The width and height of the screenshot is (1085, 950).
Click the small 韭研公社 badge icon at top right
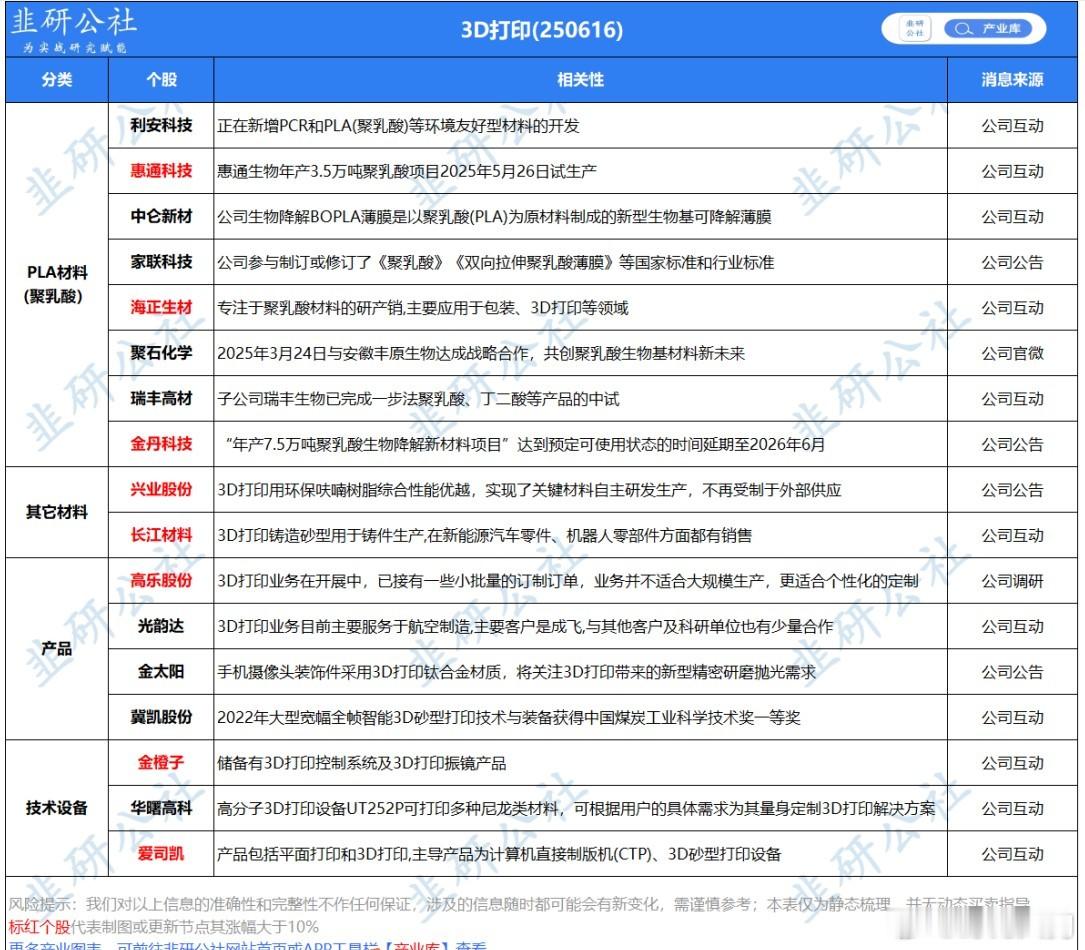(x=915, y=29)
